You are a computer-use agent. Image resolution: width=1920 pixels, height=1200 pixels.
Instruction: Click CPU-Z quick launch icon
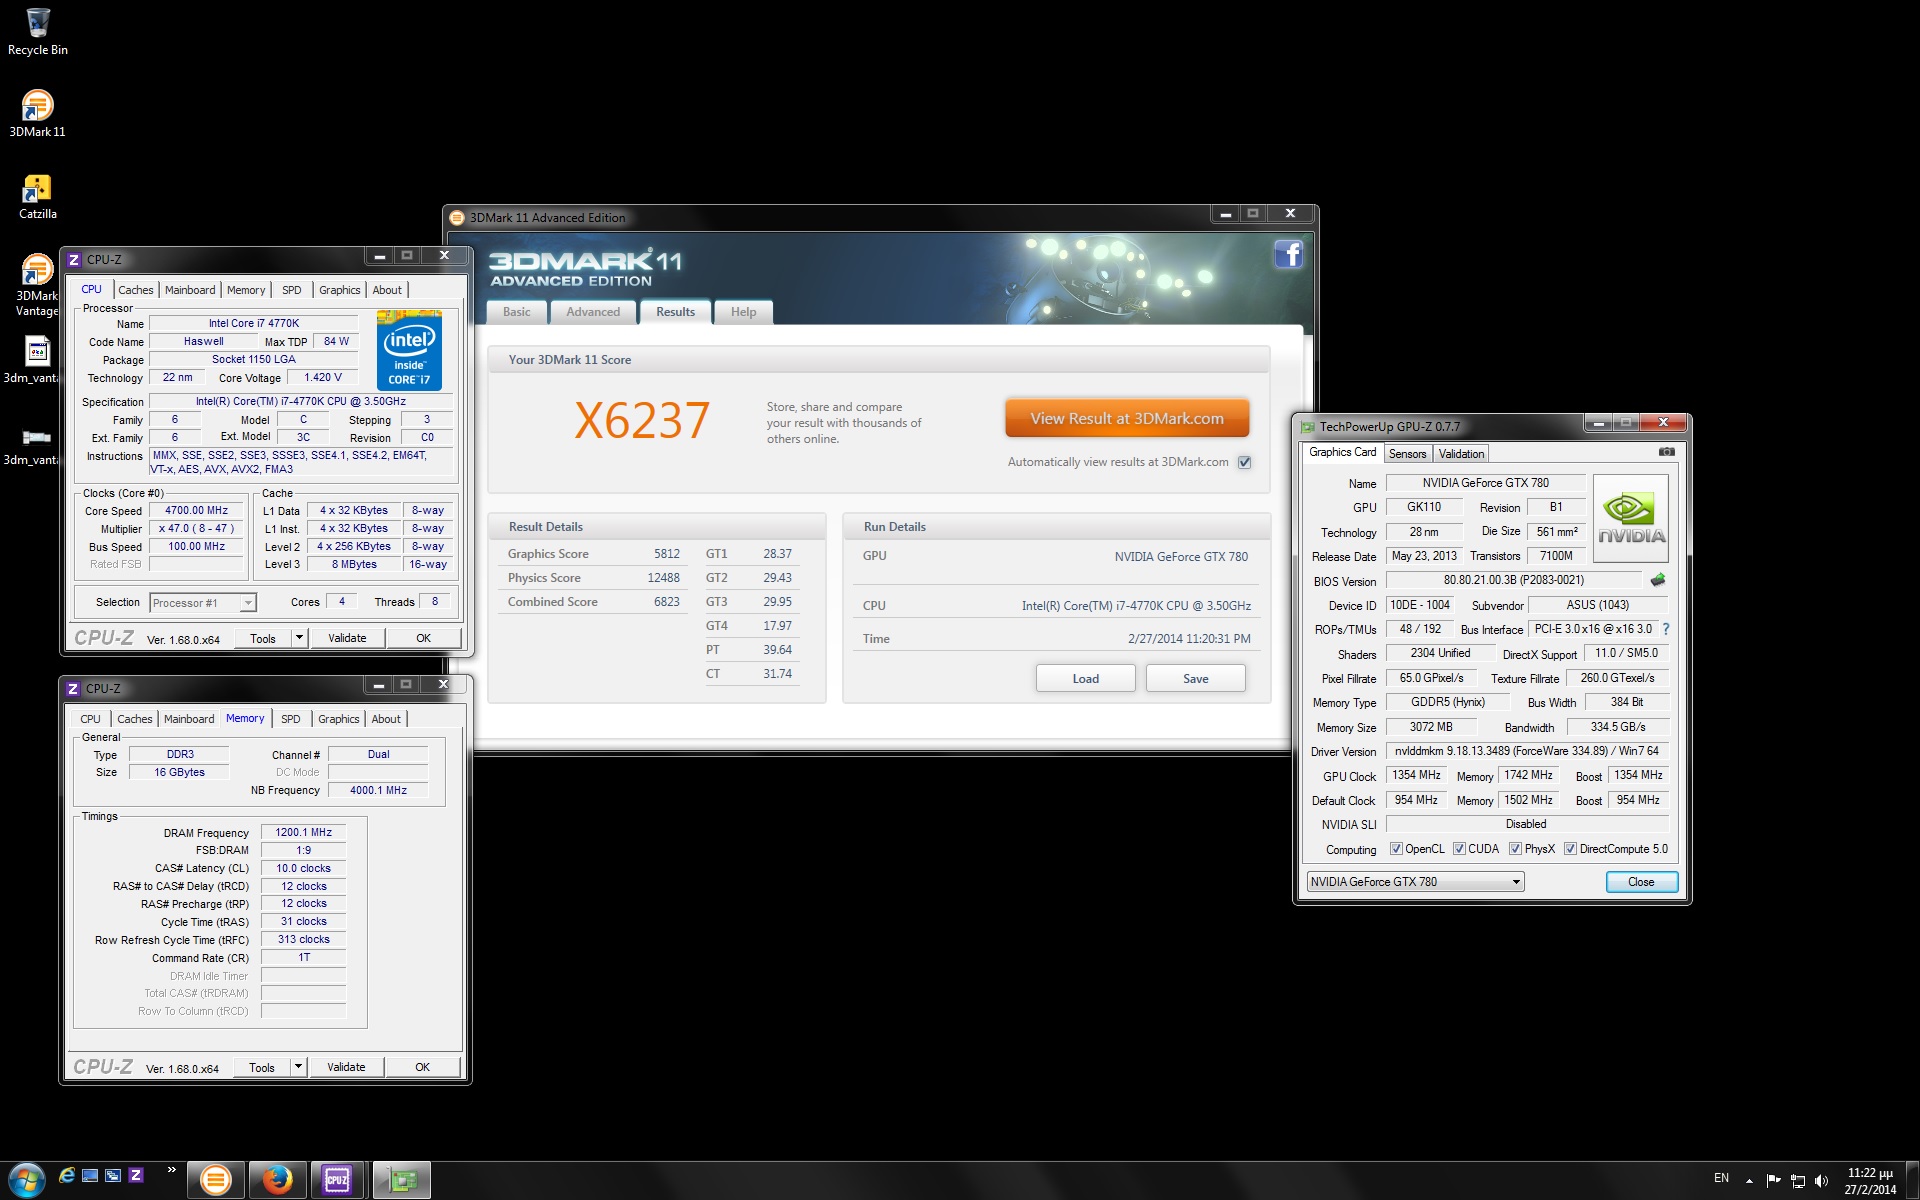click(136, 1175)
